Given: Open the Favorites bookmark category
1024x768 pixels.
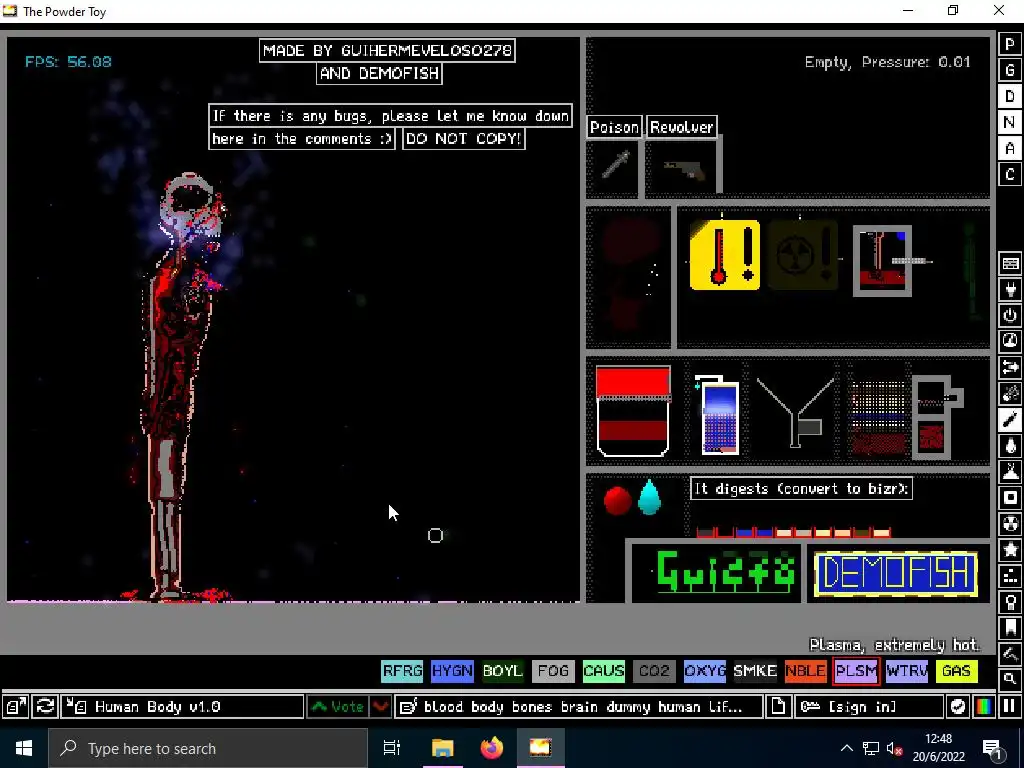Looking at the screenshot, I should (x=1010, y=628).
